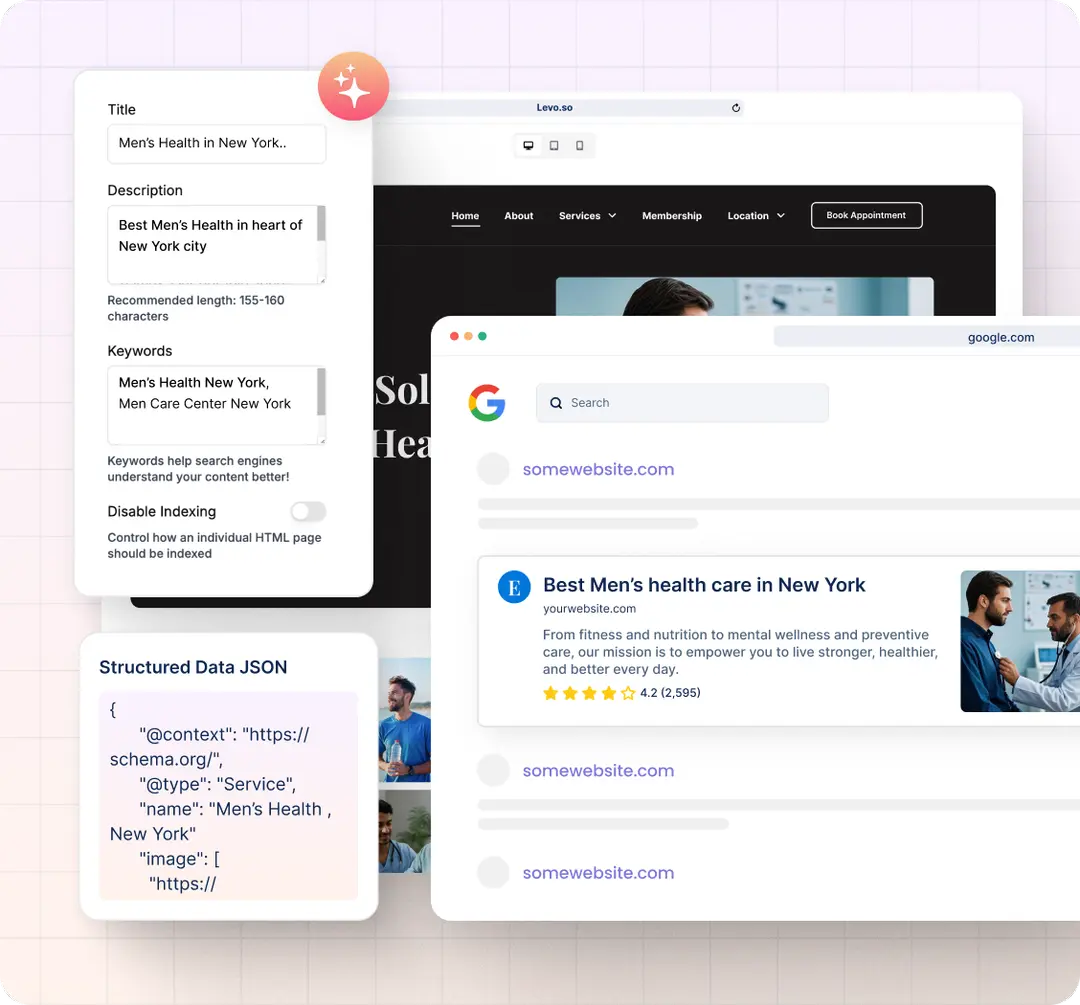Click the Book Appointment button
Image resolution: width=1080 pixels, height=1005 pixels.
pos(866,215)
